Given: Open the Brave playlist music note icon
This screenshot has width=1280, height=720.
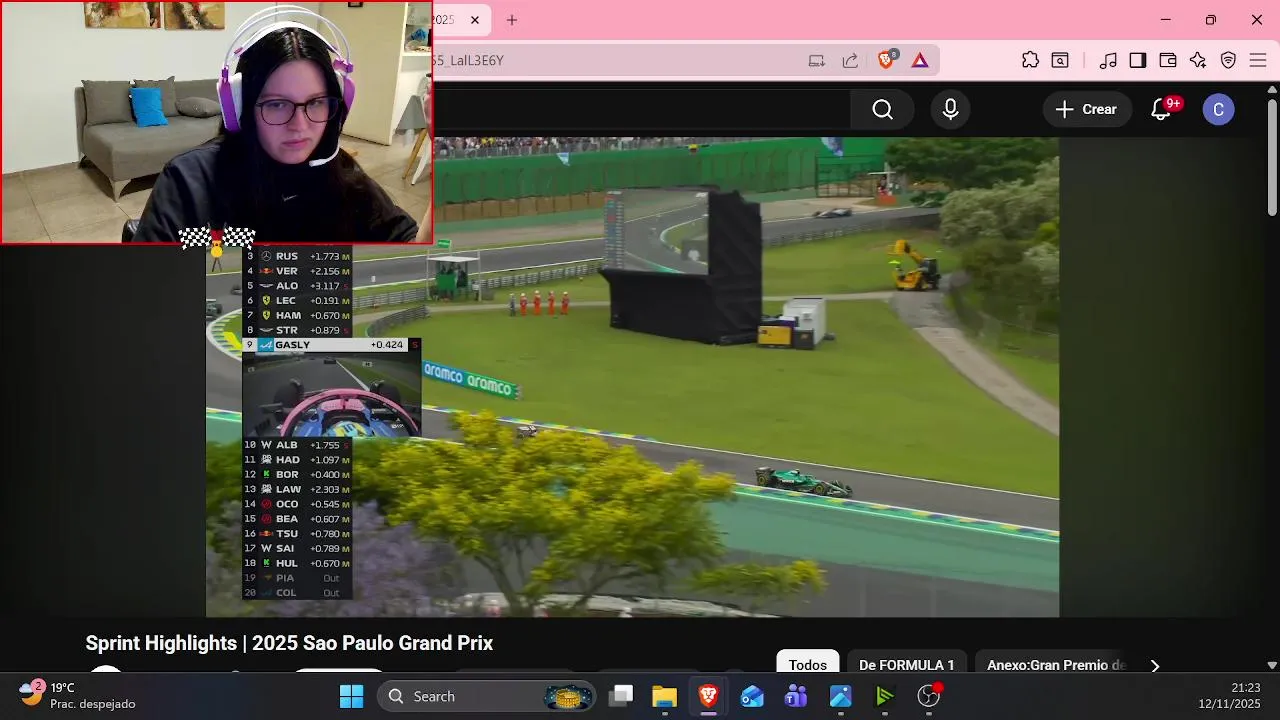Looking at the screenshot, I should tap(1108, 60).
